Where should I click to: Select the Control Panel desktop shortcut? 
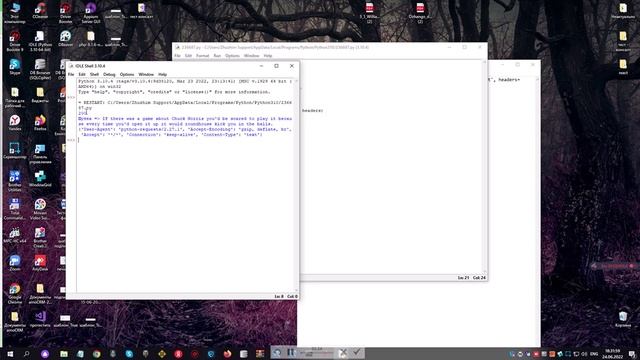coord(40,153)
